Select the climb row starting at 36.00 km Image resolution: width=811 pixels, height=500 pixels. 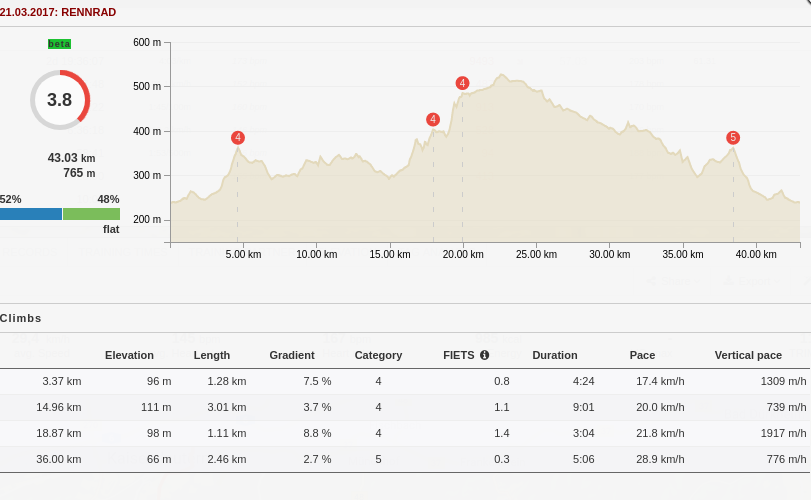405,459
